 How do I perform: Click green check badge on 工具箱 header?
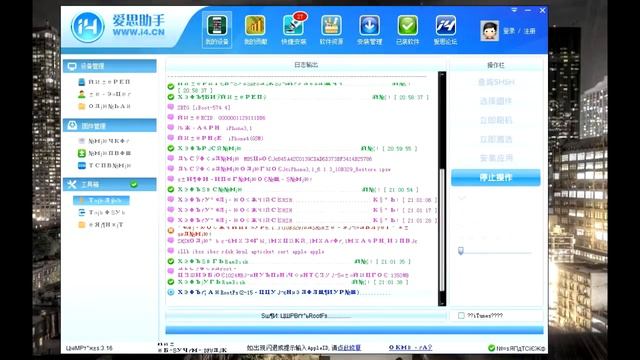(x=133, y=184)
